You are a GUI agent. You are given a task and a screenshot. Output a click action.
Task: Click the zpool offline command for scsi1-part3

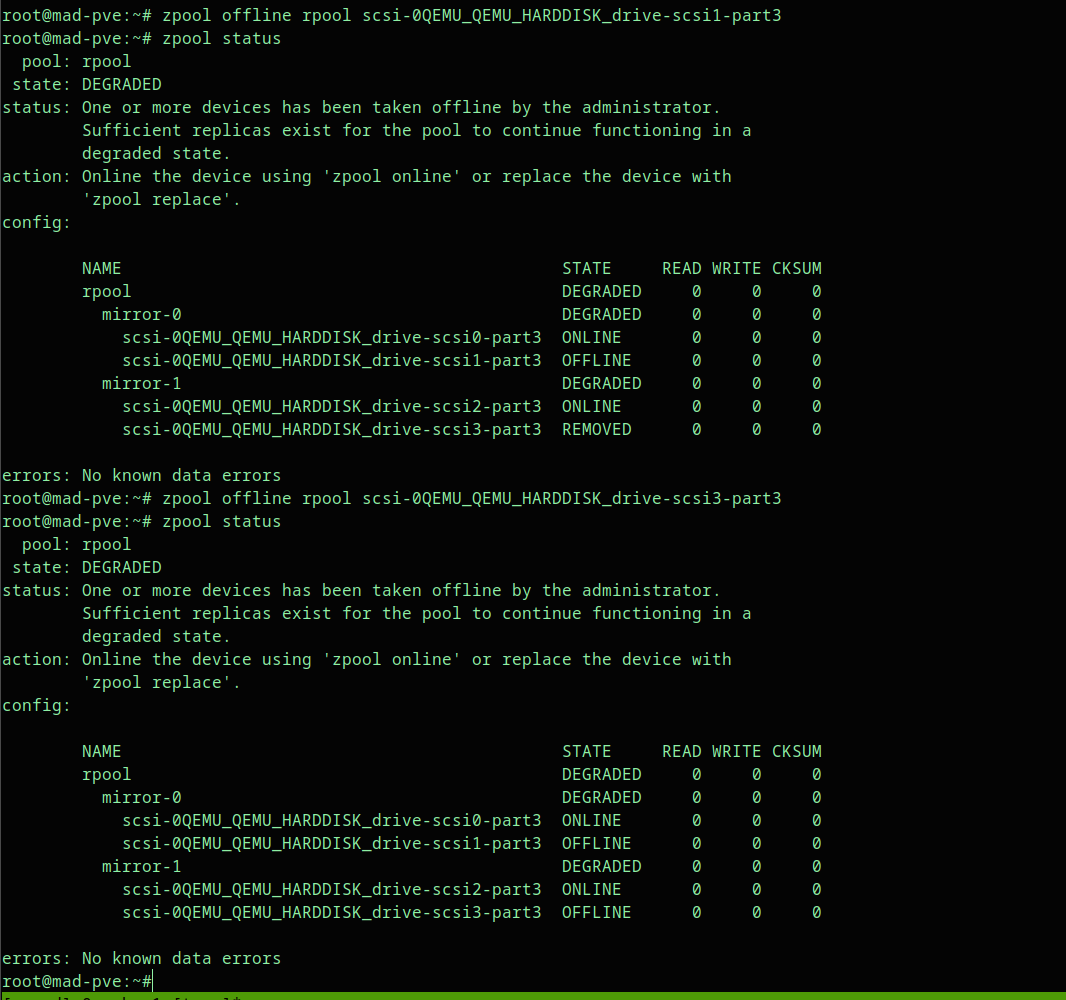(x=472, y=16)
